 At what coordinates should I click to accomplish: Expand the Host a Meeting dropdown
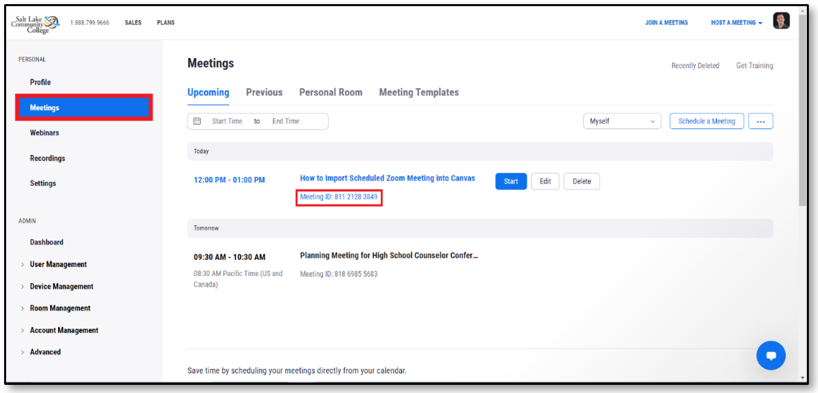pyautogui.click(x=737, y=23)
